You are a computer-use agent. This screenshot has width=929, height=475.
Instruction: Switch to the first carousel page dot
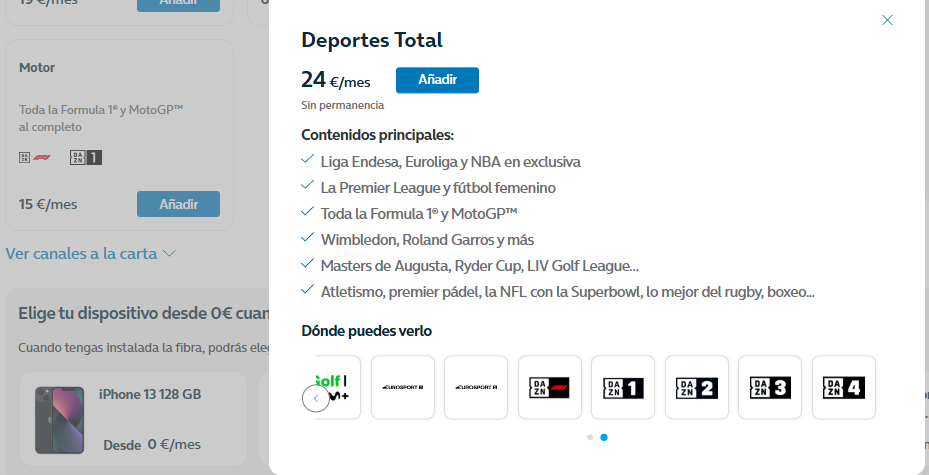[590, 437]
